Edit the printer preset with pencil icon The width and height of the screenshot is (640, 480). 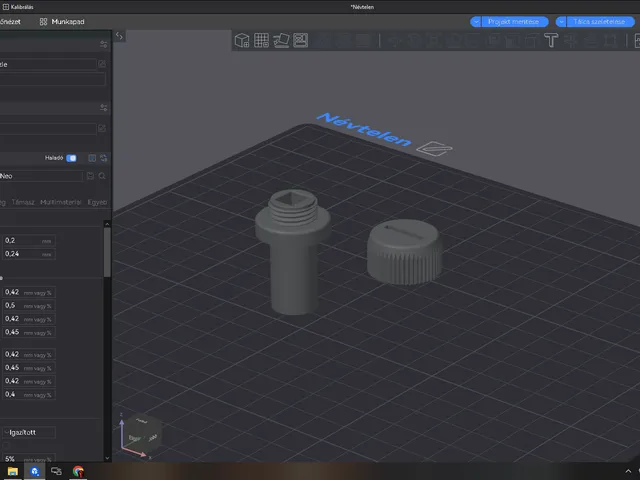pos(102,64)
